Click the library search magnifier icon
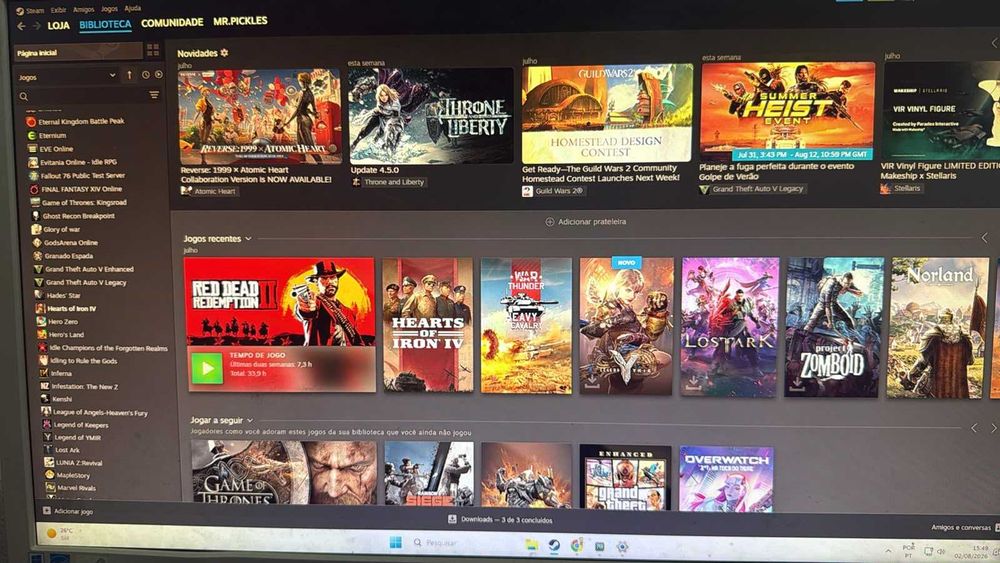1000x563 pixels. pyautogui.click(x=24, y=96)
